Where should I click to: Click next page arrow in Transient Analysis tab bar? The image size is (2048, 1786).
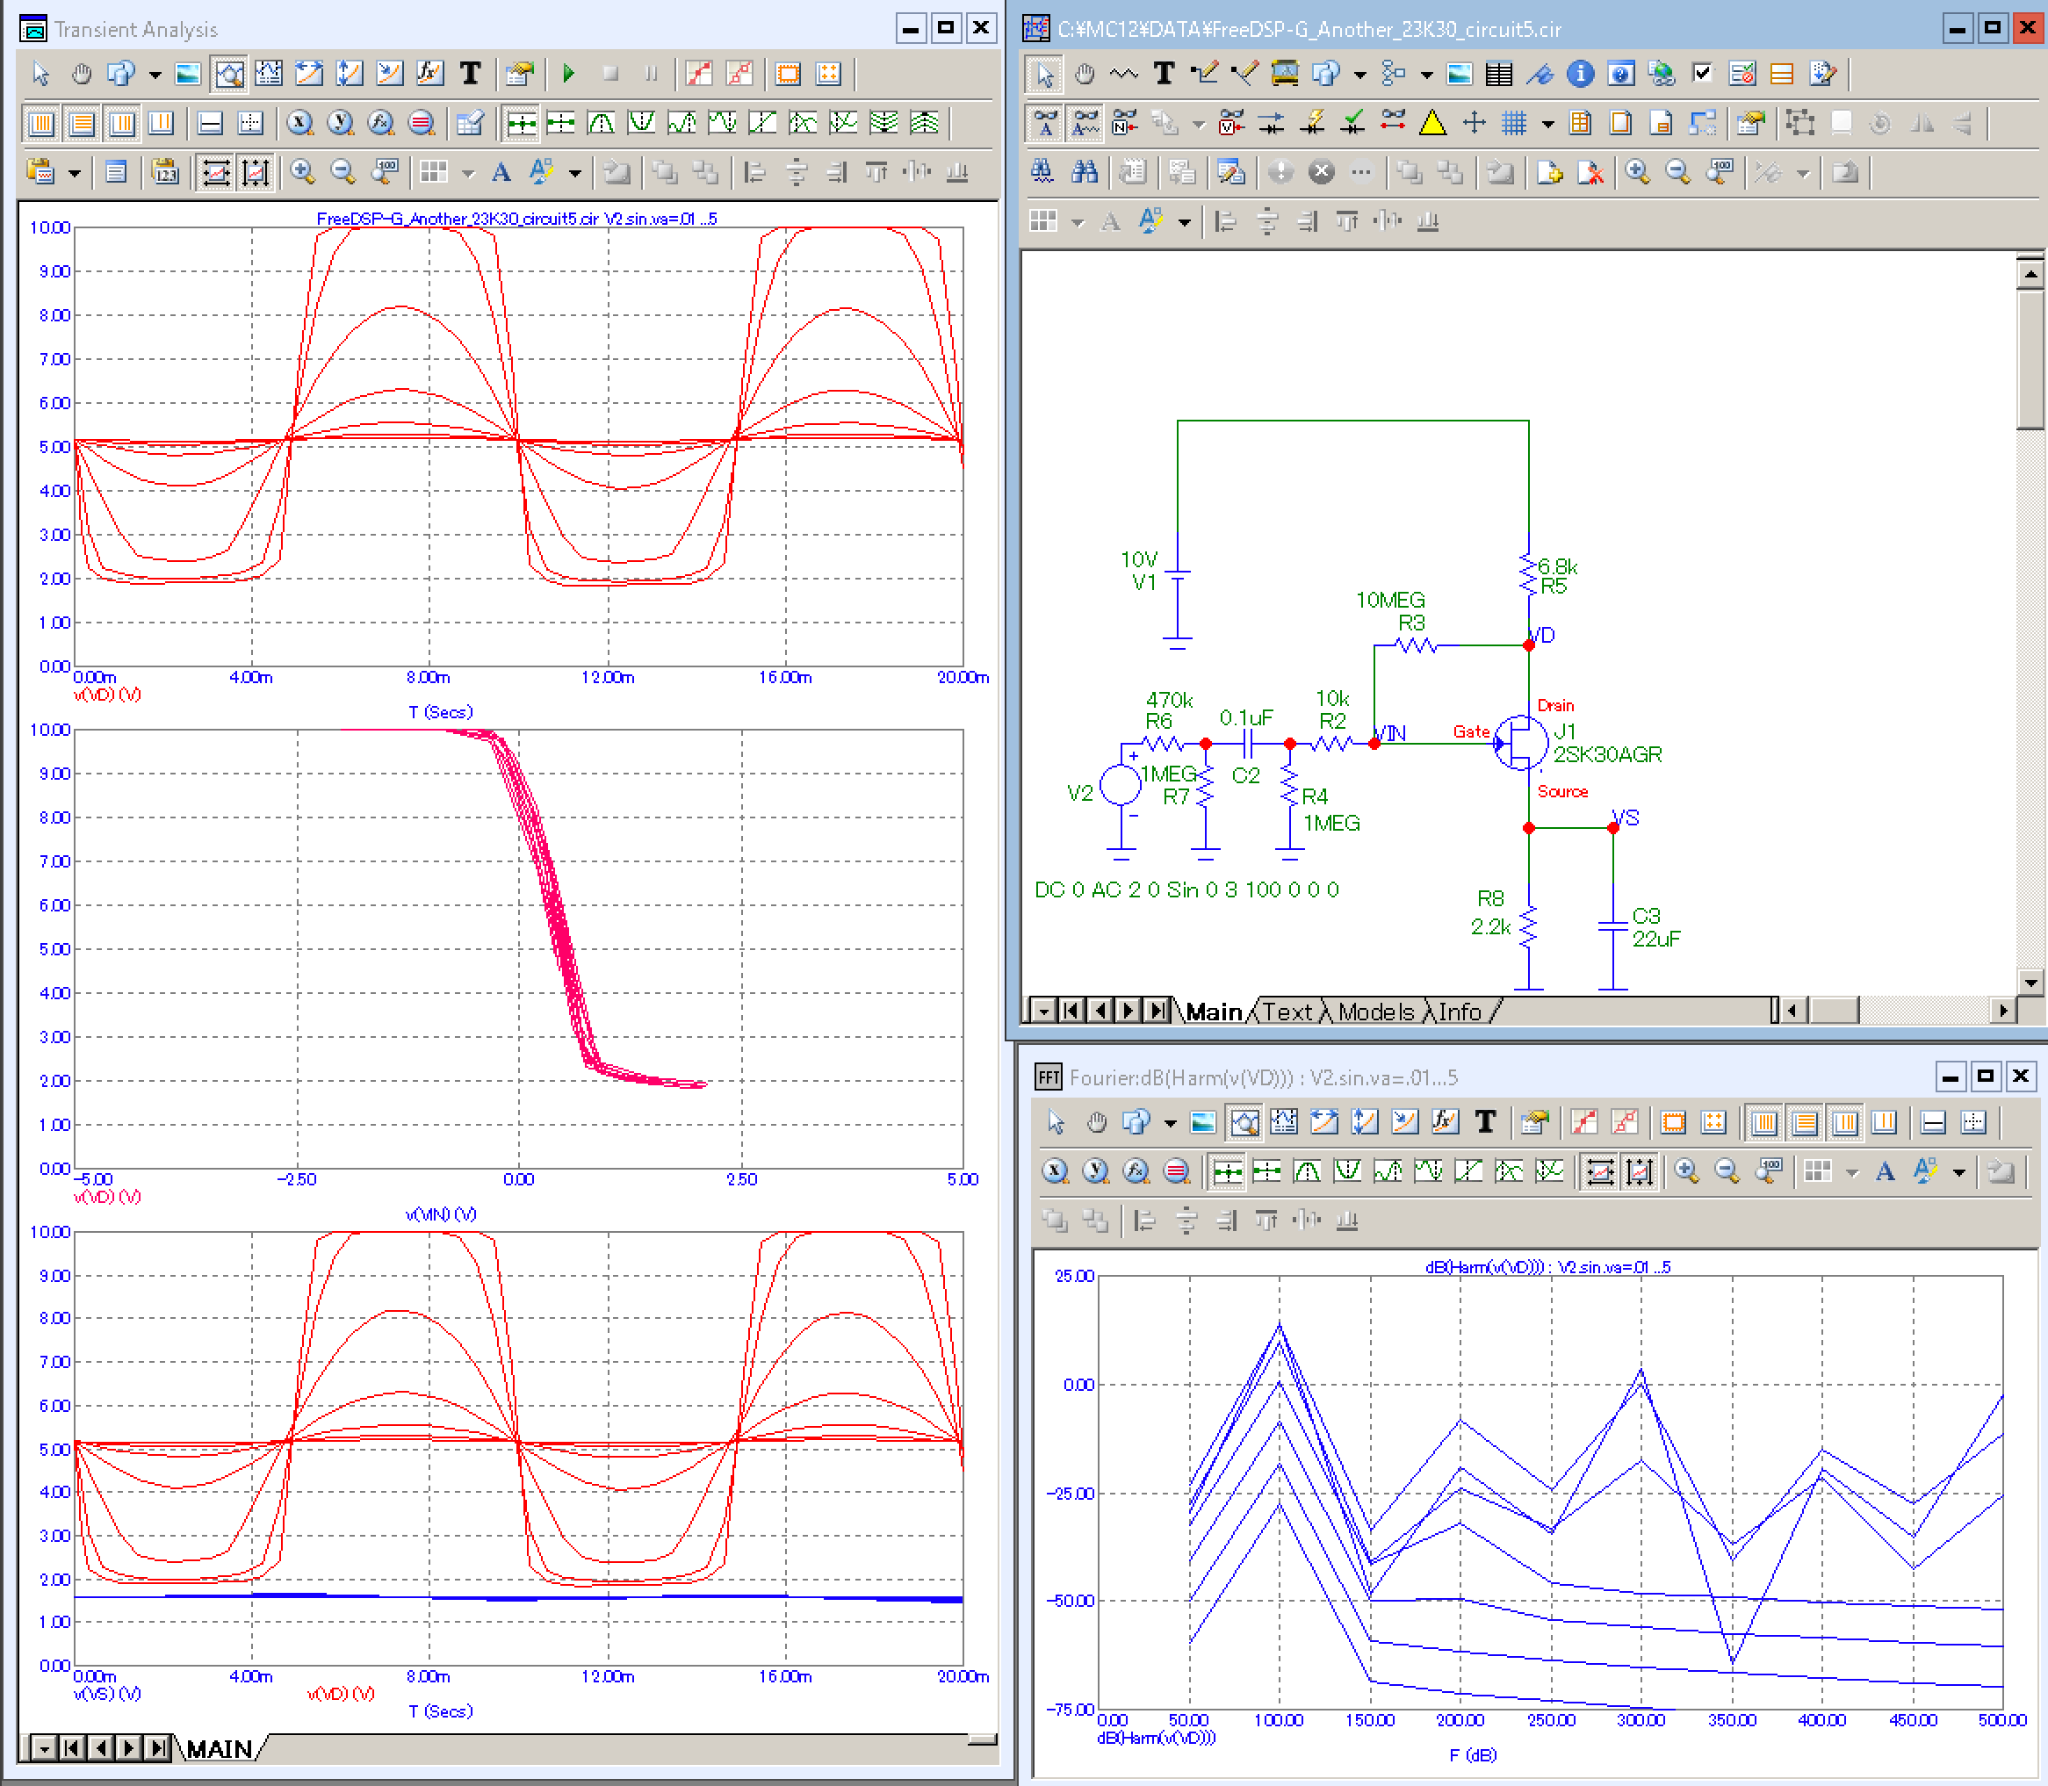click(129, 1748)
